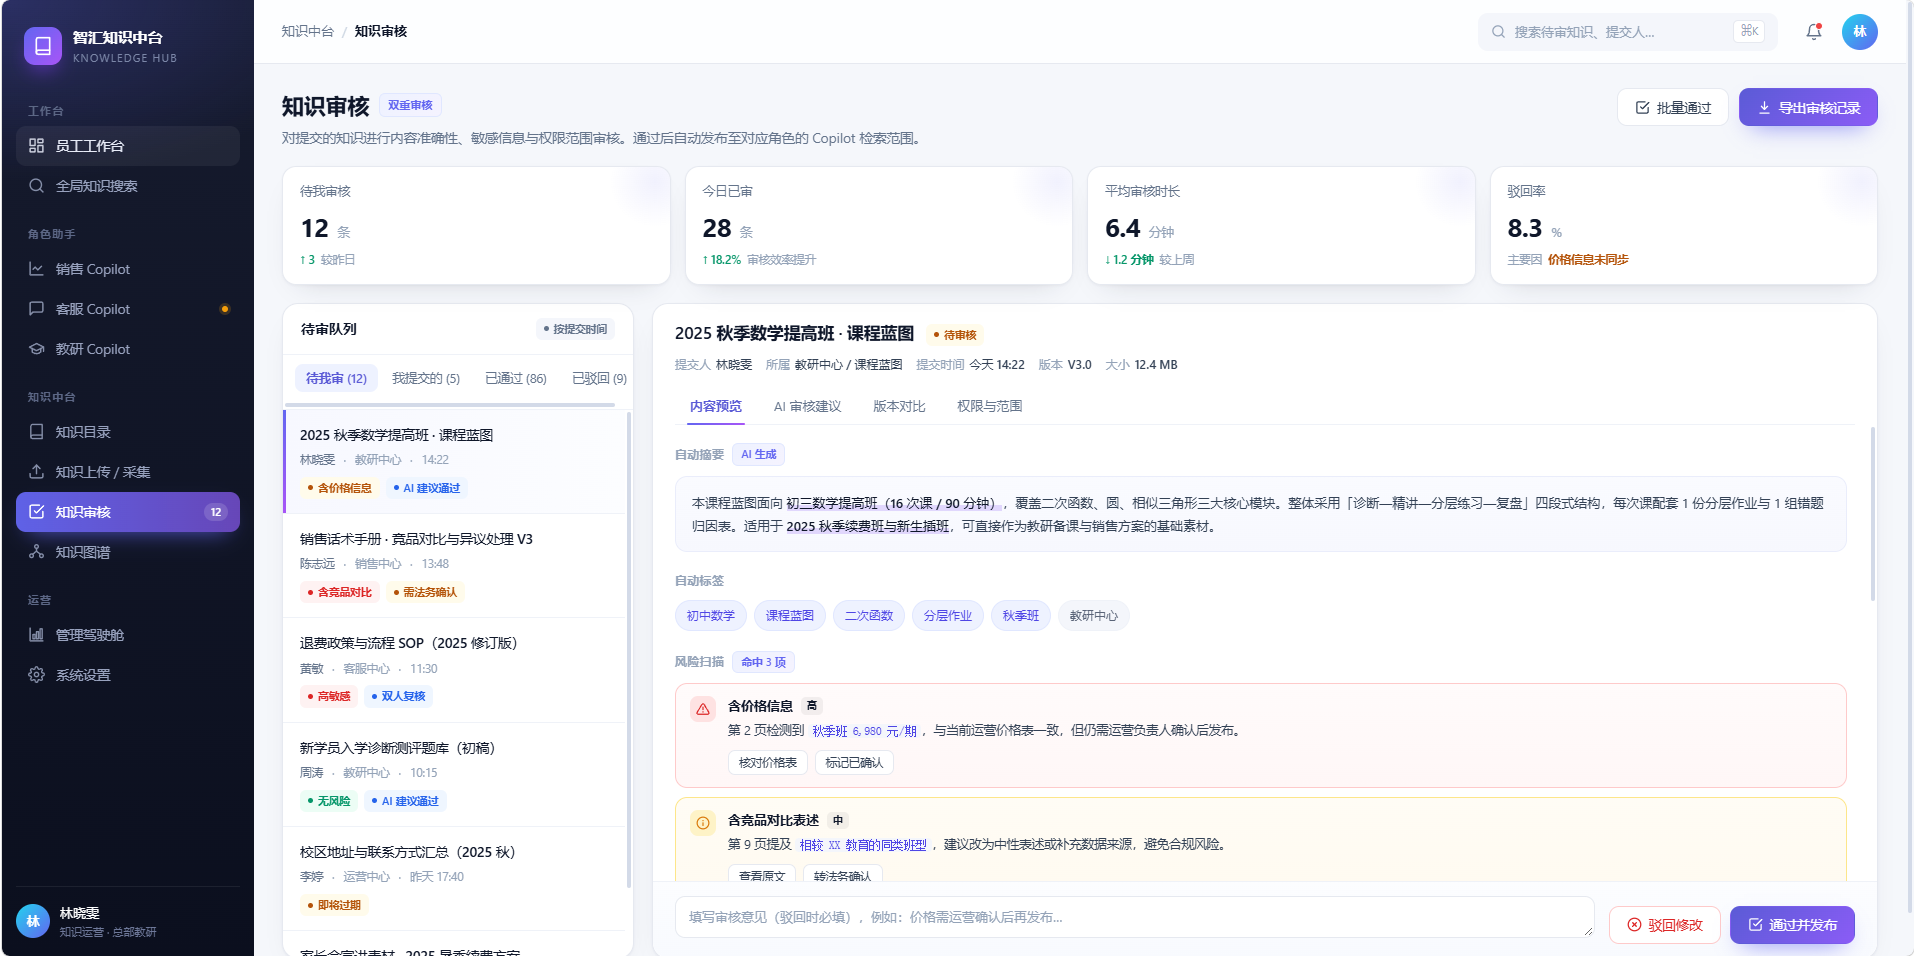
Task: Click the 秋季班 6,980 元/期 highlighted link
Action: (x=864, y=731)
